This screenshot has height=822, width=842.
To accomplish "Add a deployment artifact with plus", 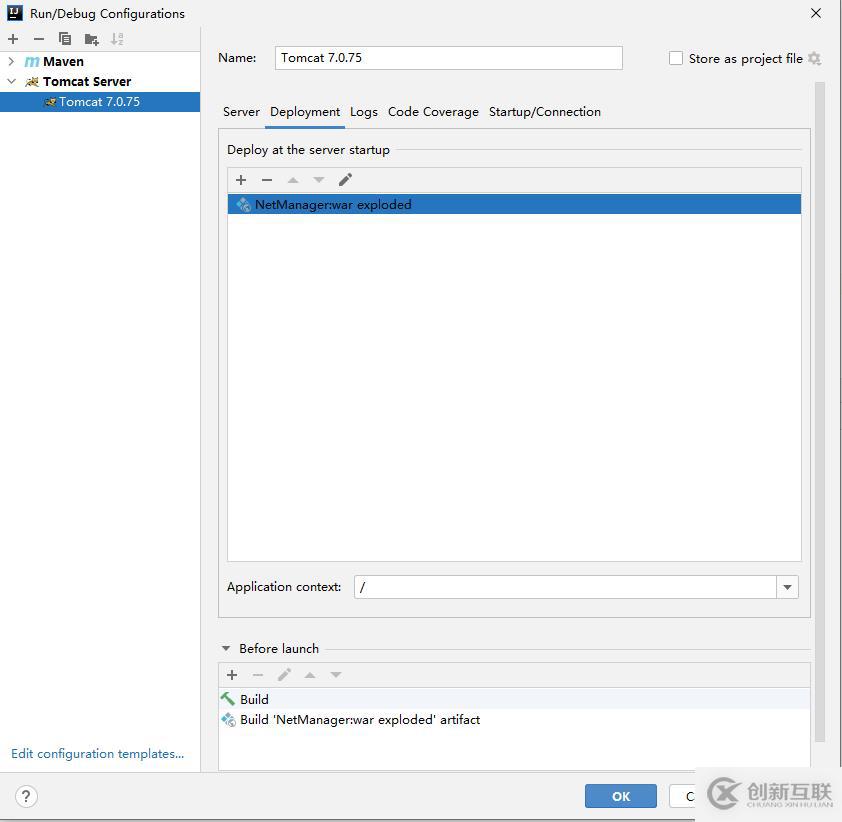I will [241, 180].
